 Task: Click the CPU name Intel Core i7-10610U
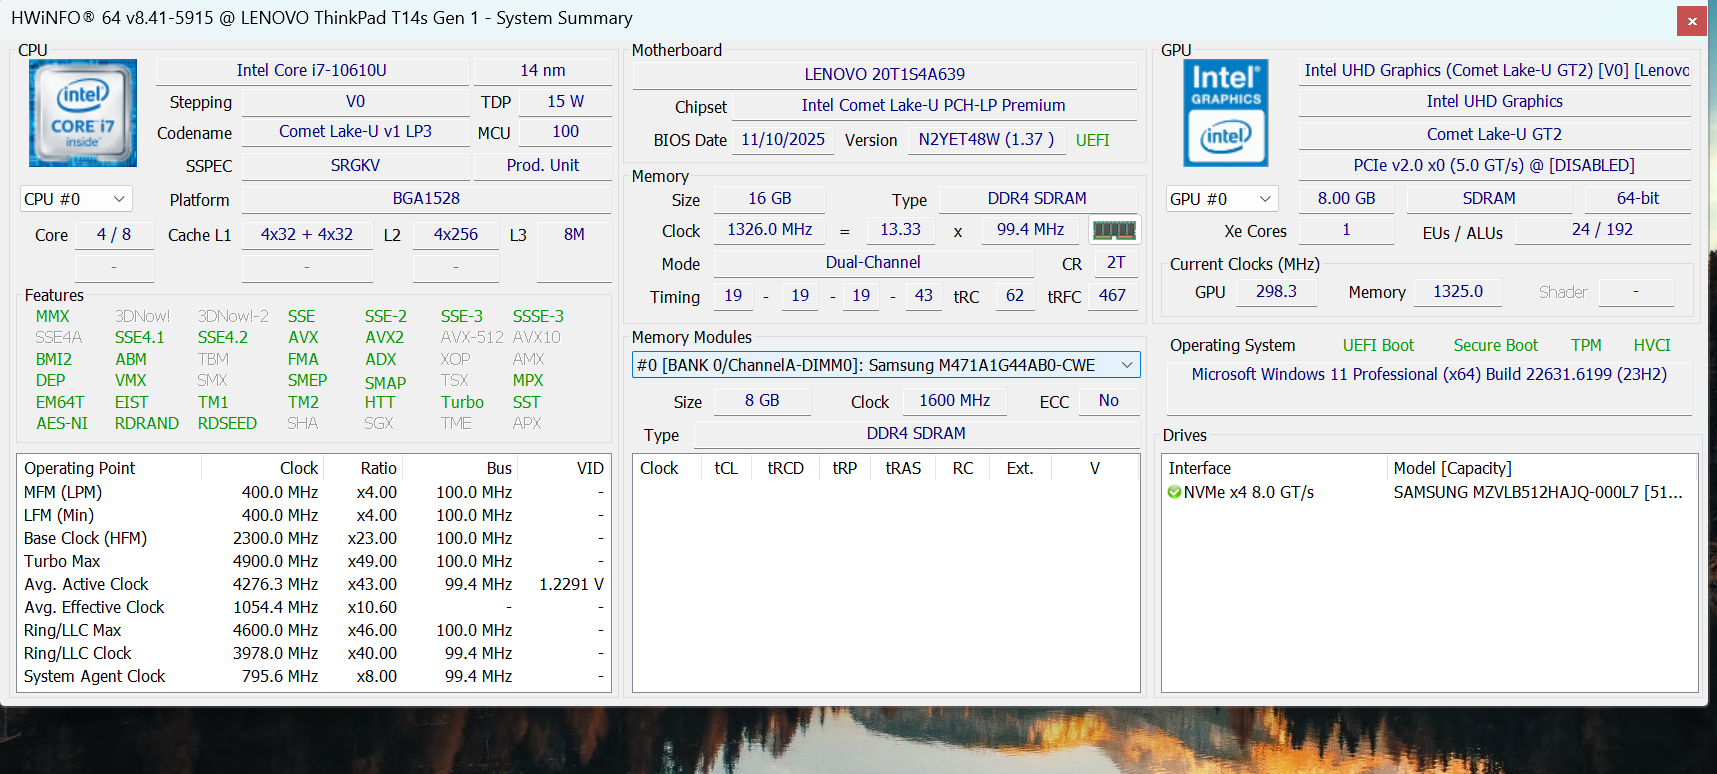click(x=312, y=70)
